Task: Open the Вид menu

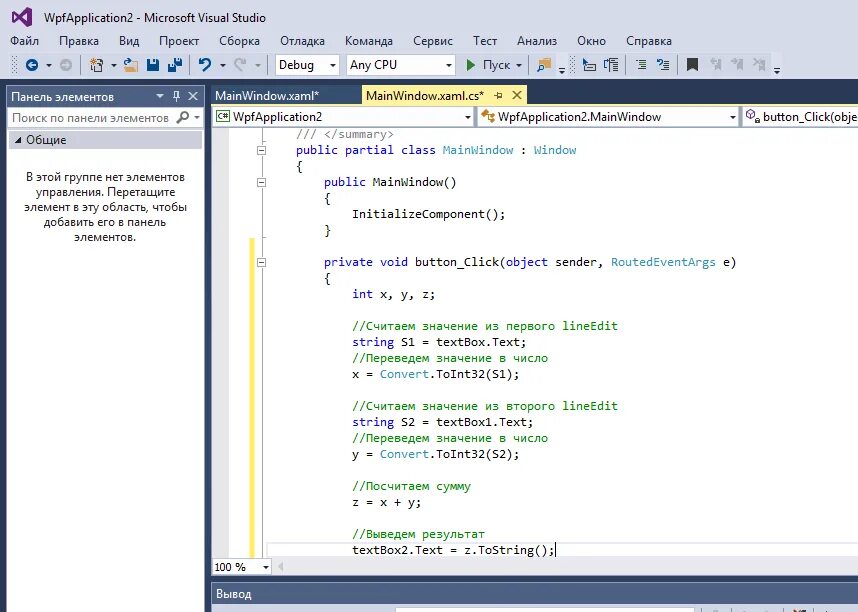Action: [129, 41]
